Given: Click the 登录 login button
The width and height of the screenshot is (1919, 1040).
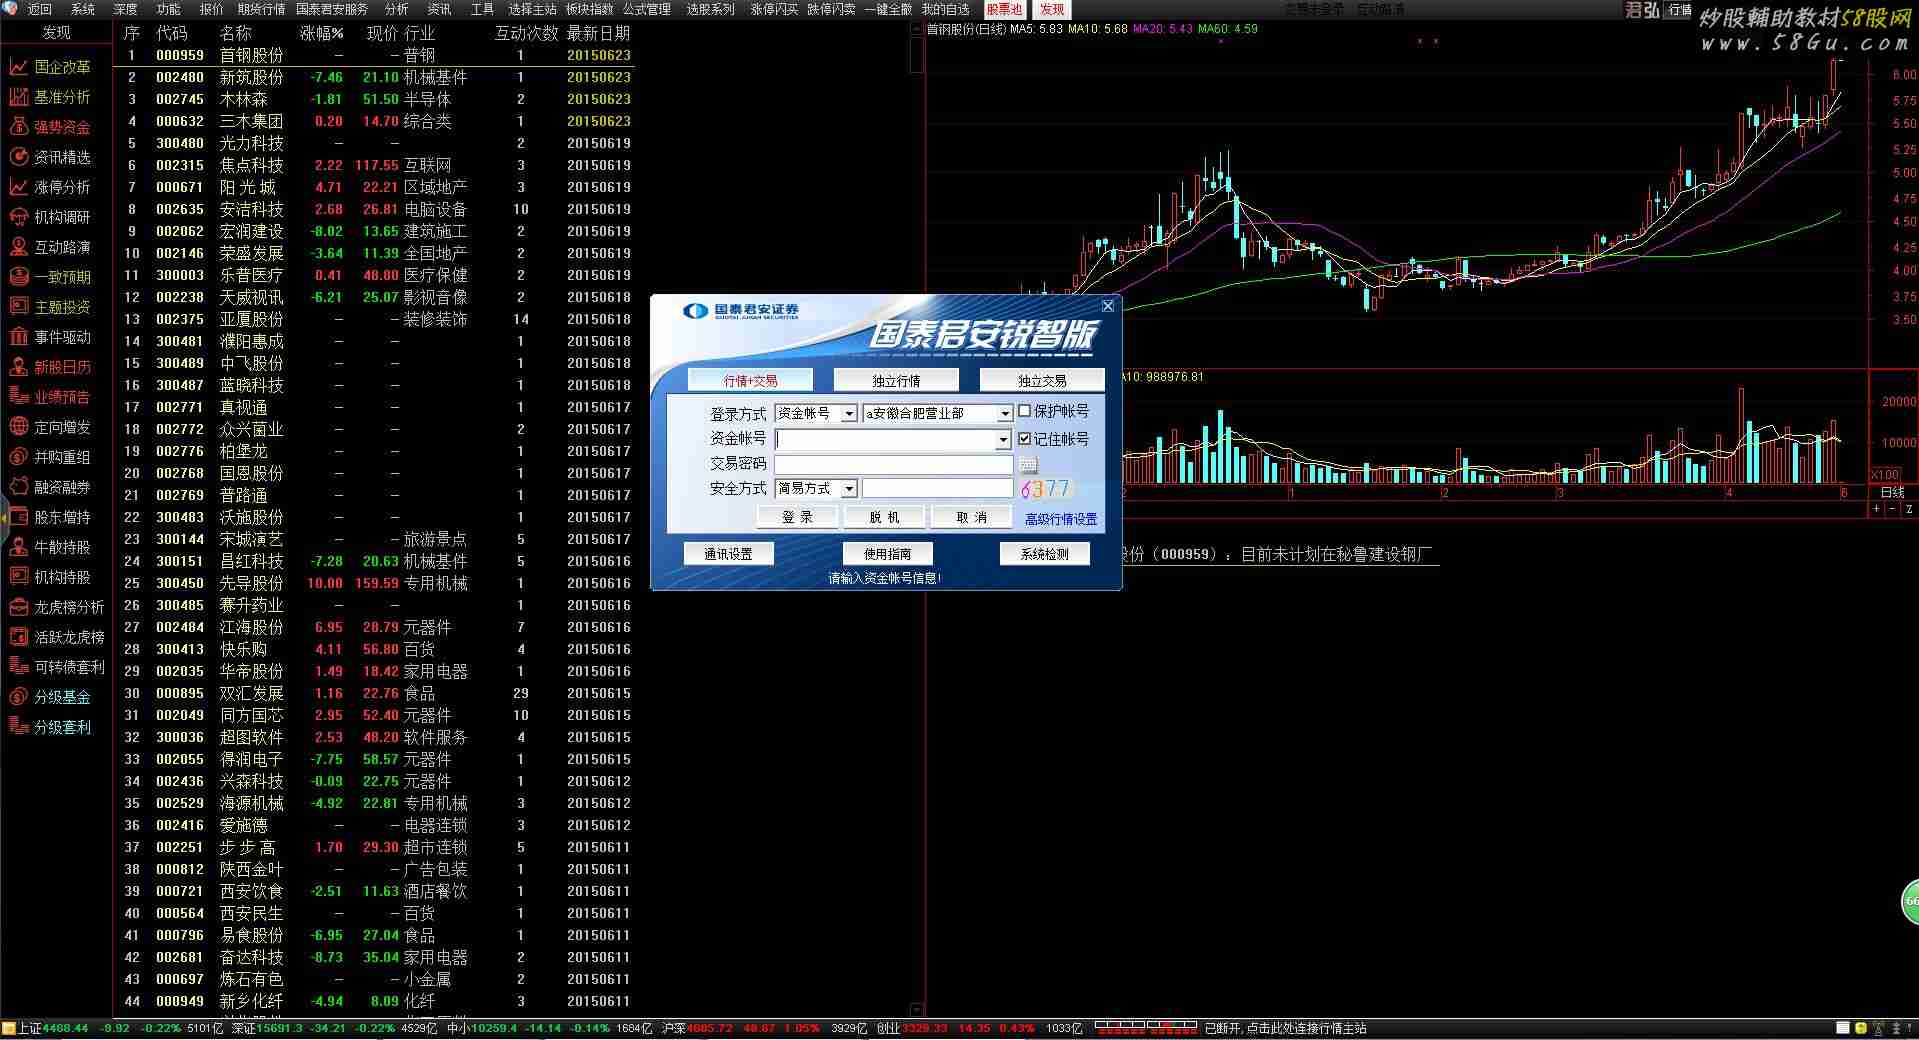Looking at the screenshot, I should click(797, 517).
